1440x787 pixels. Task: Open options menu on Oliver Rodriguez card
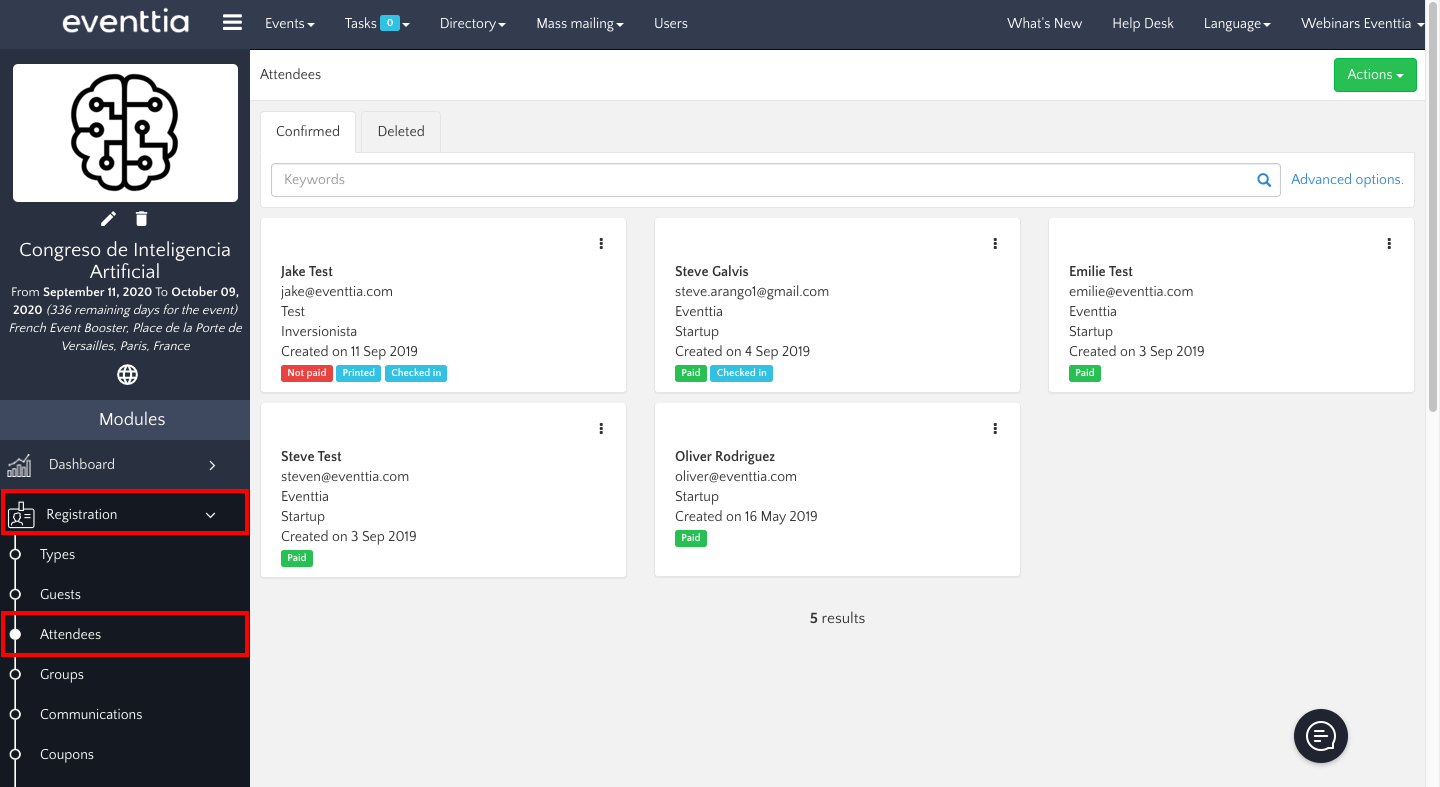click(995, 428)
